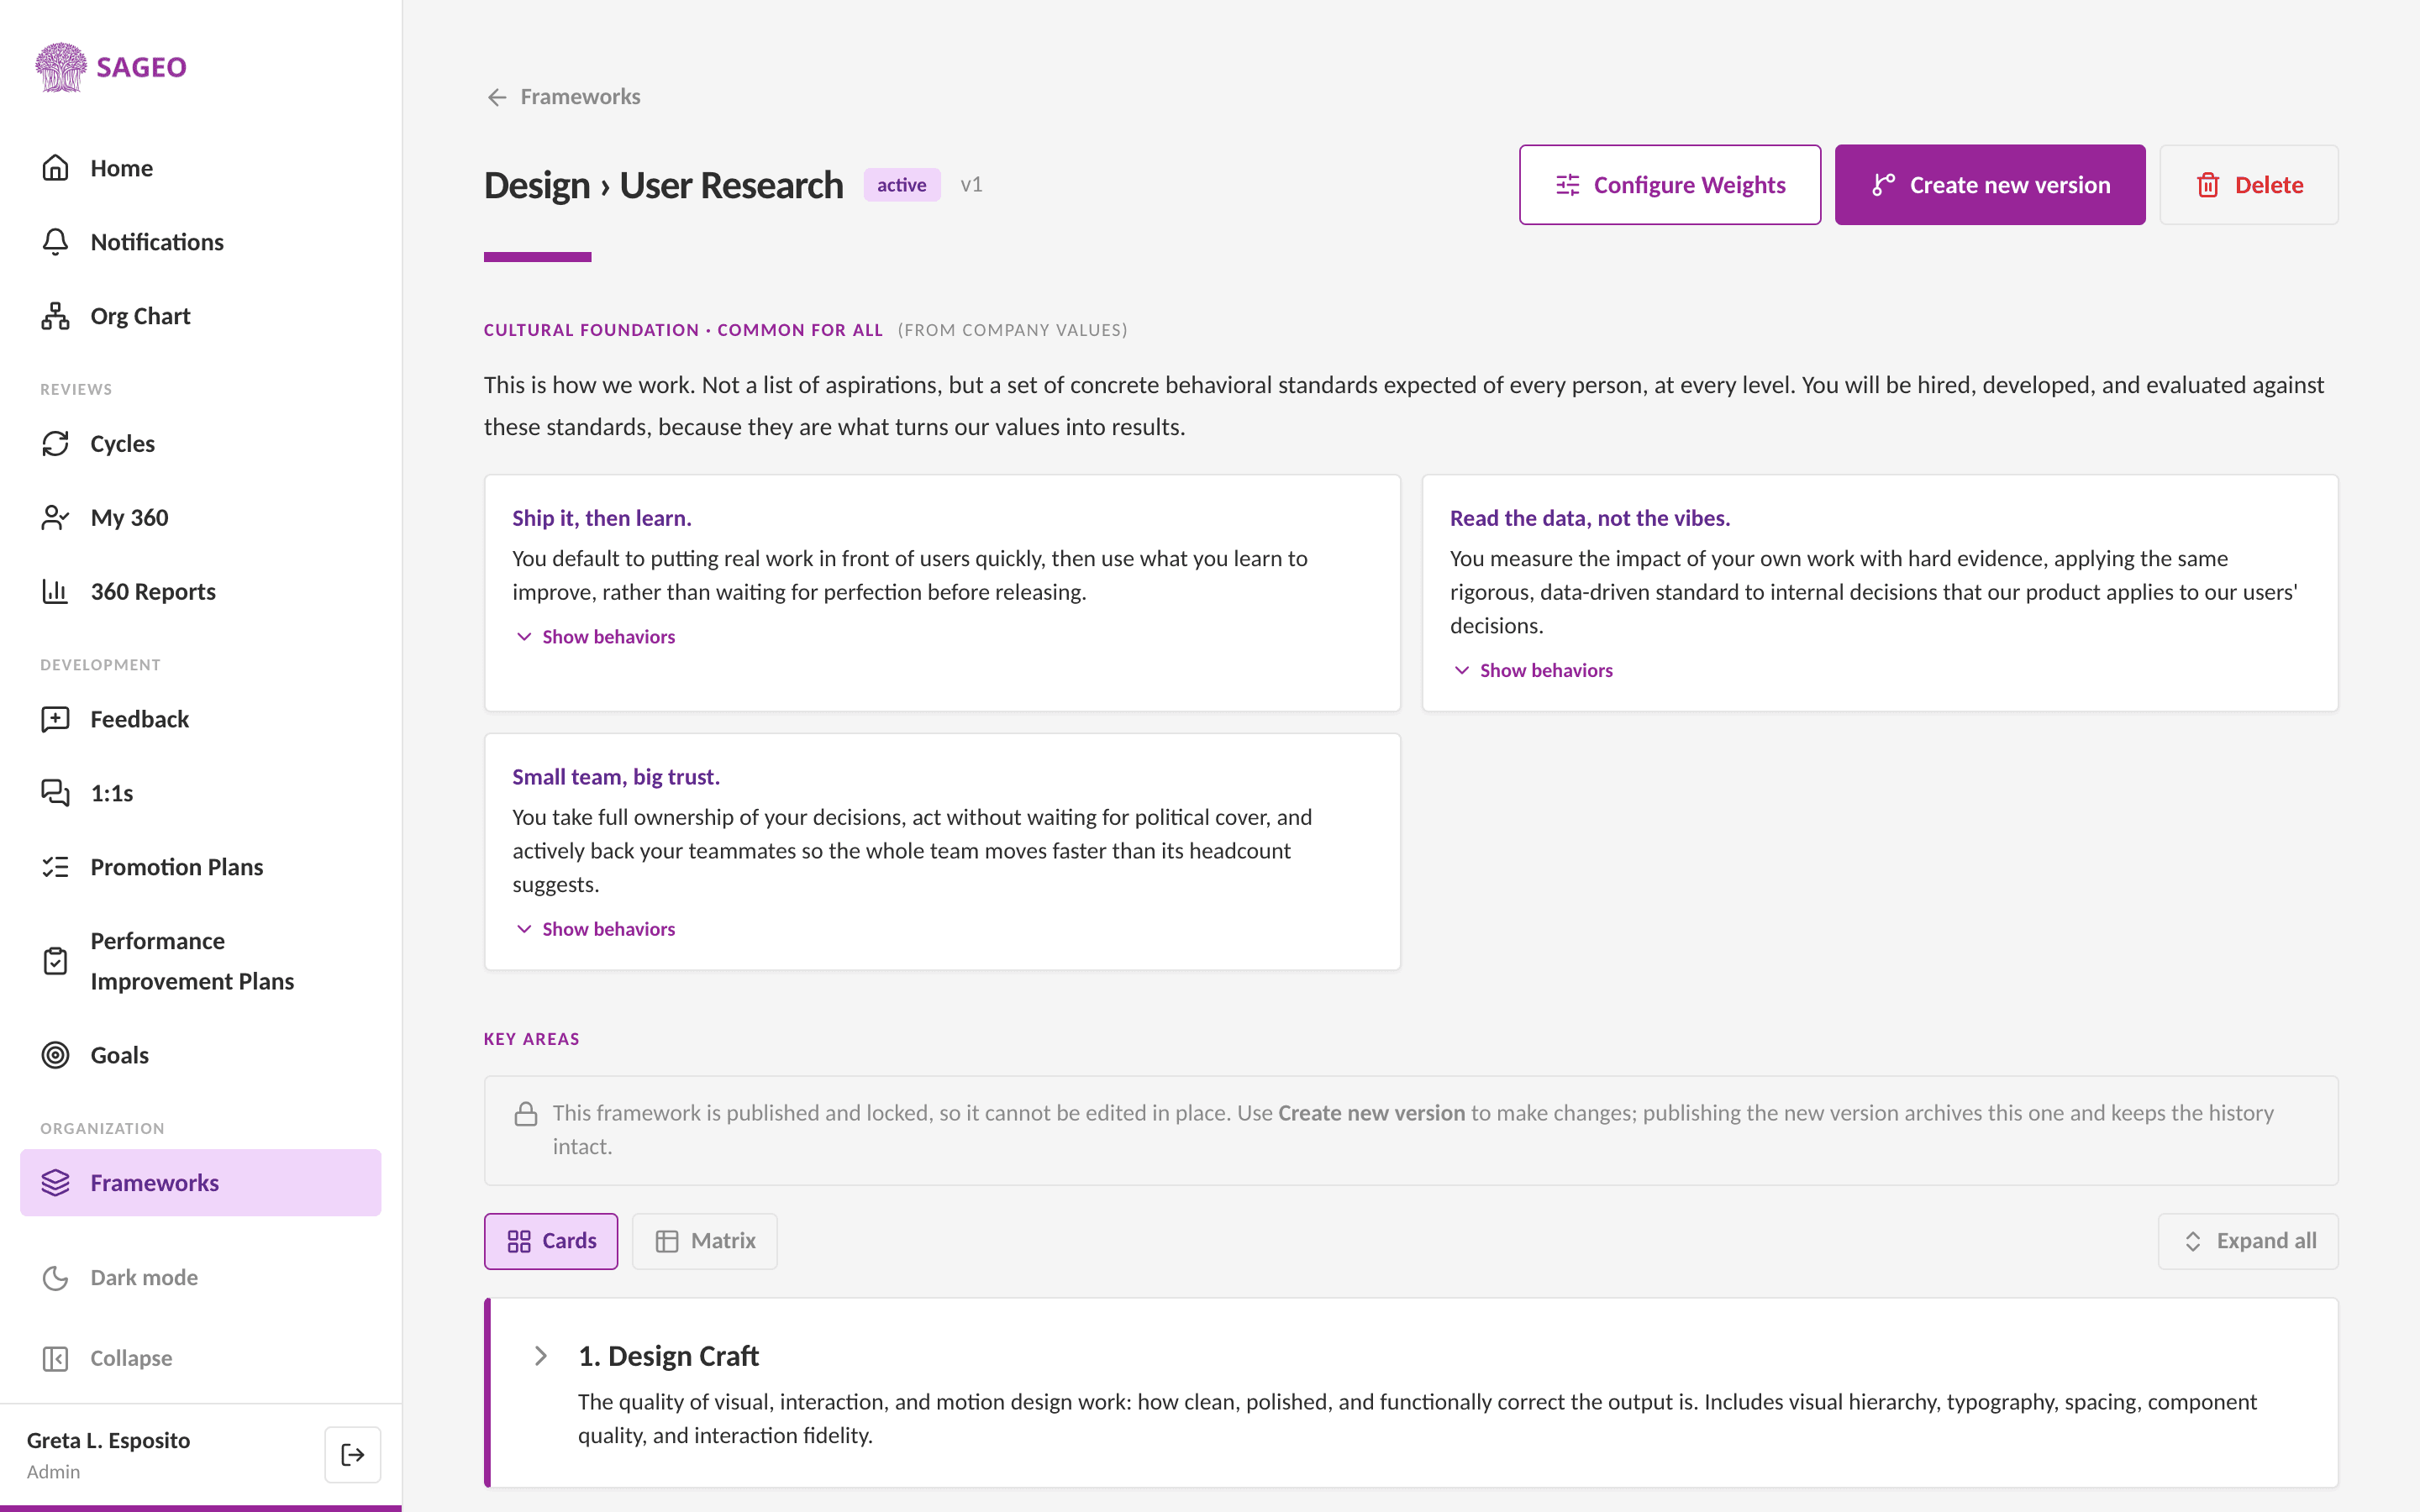
Task: Click the active status badge
Action: click(902, 185)
